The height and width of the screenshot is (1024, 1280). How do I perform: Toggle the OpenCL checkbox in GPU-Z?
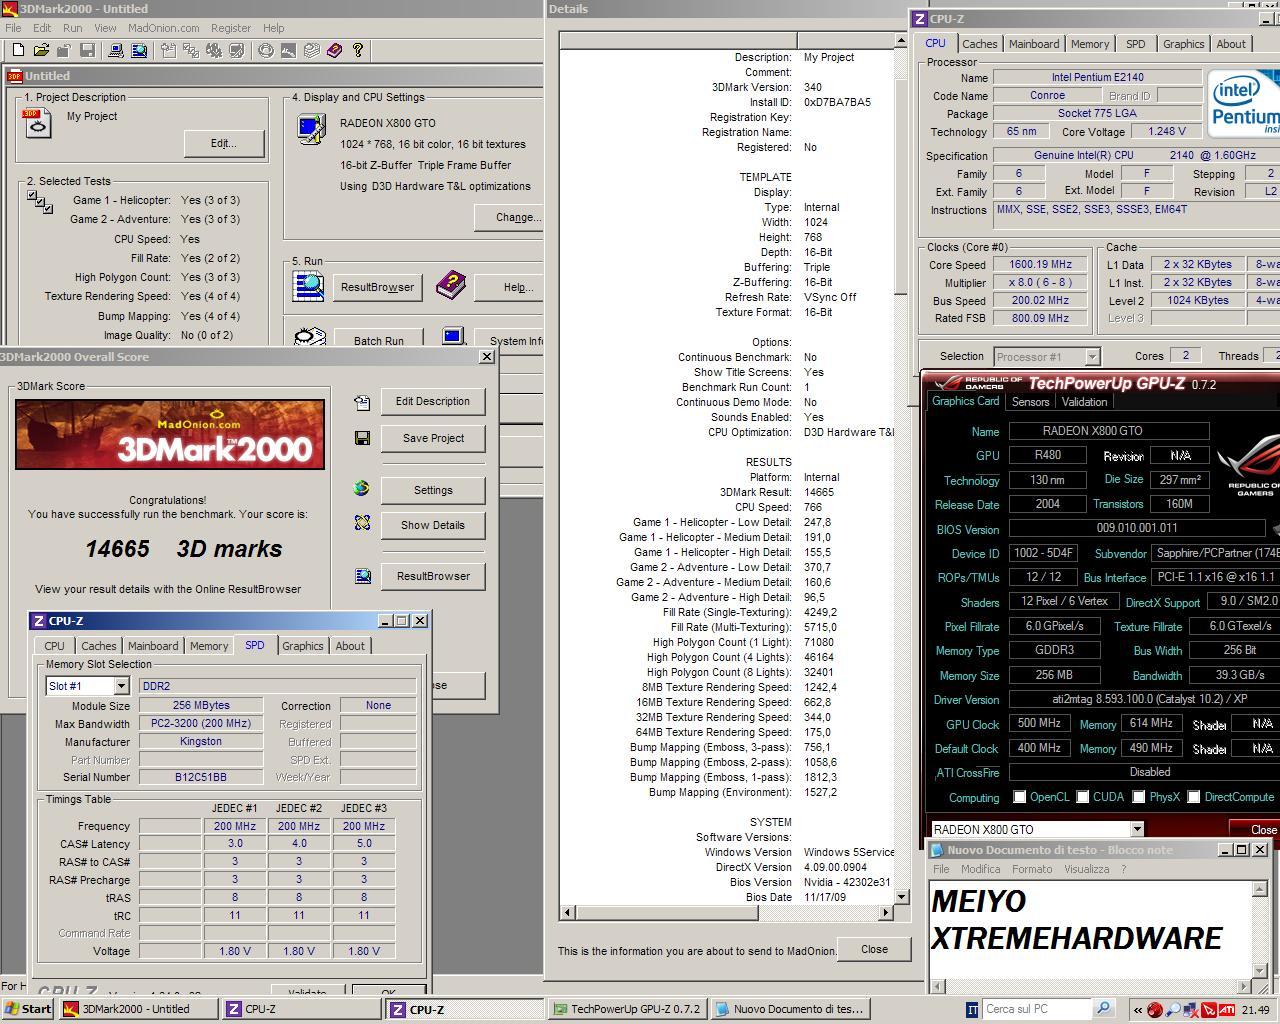[x=1020, y=797]
